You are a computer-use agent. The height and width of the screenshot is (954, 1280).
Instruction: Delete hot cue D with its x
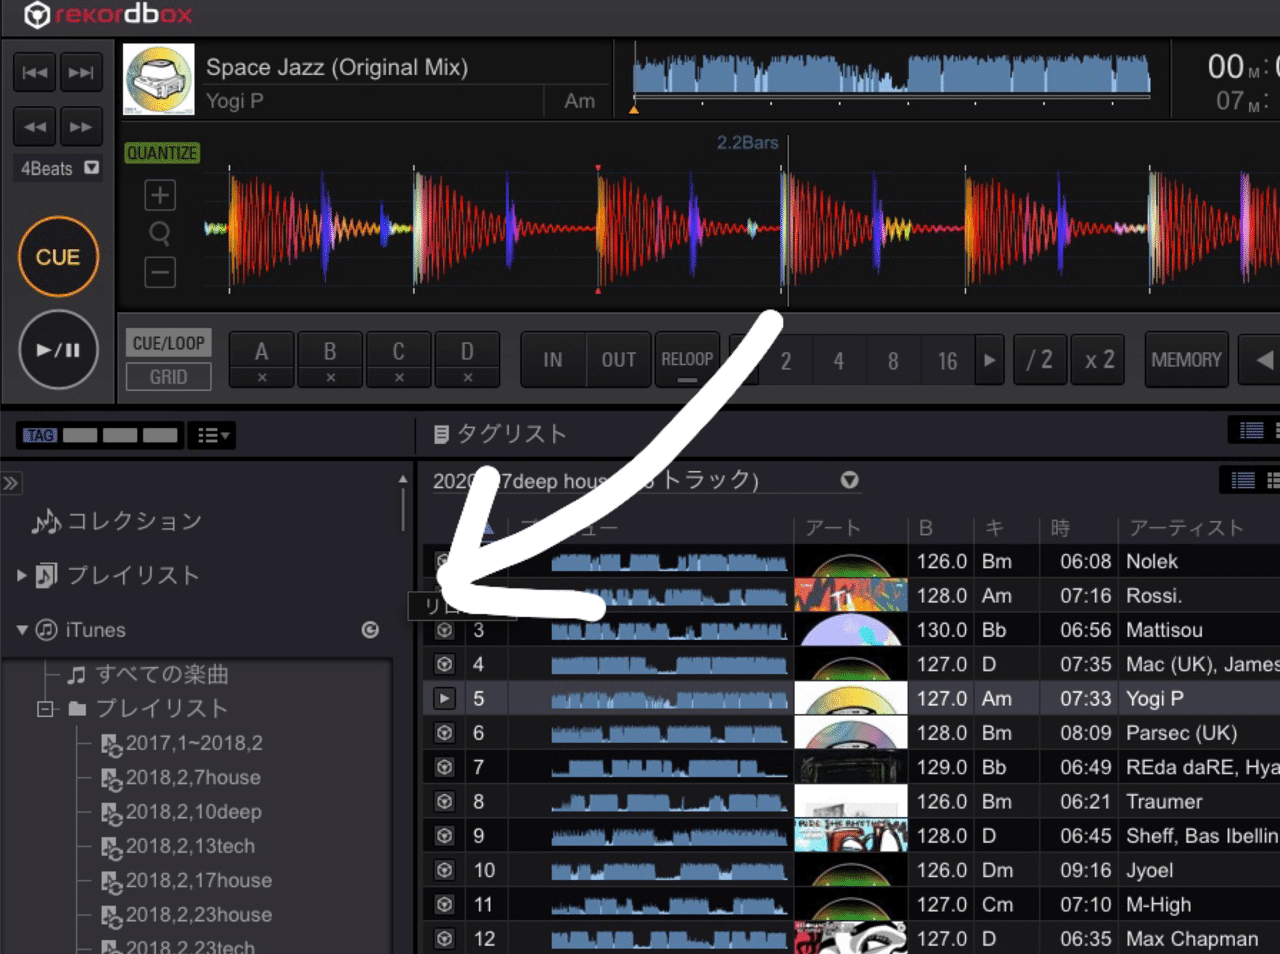click(467, 378)
